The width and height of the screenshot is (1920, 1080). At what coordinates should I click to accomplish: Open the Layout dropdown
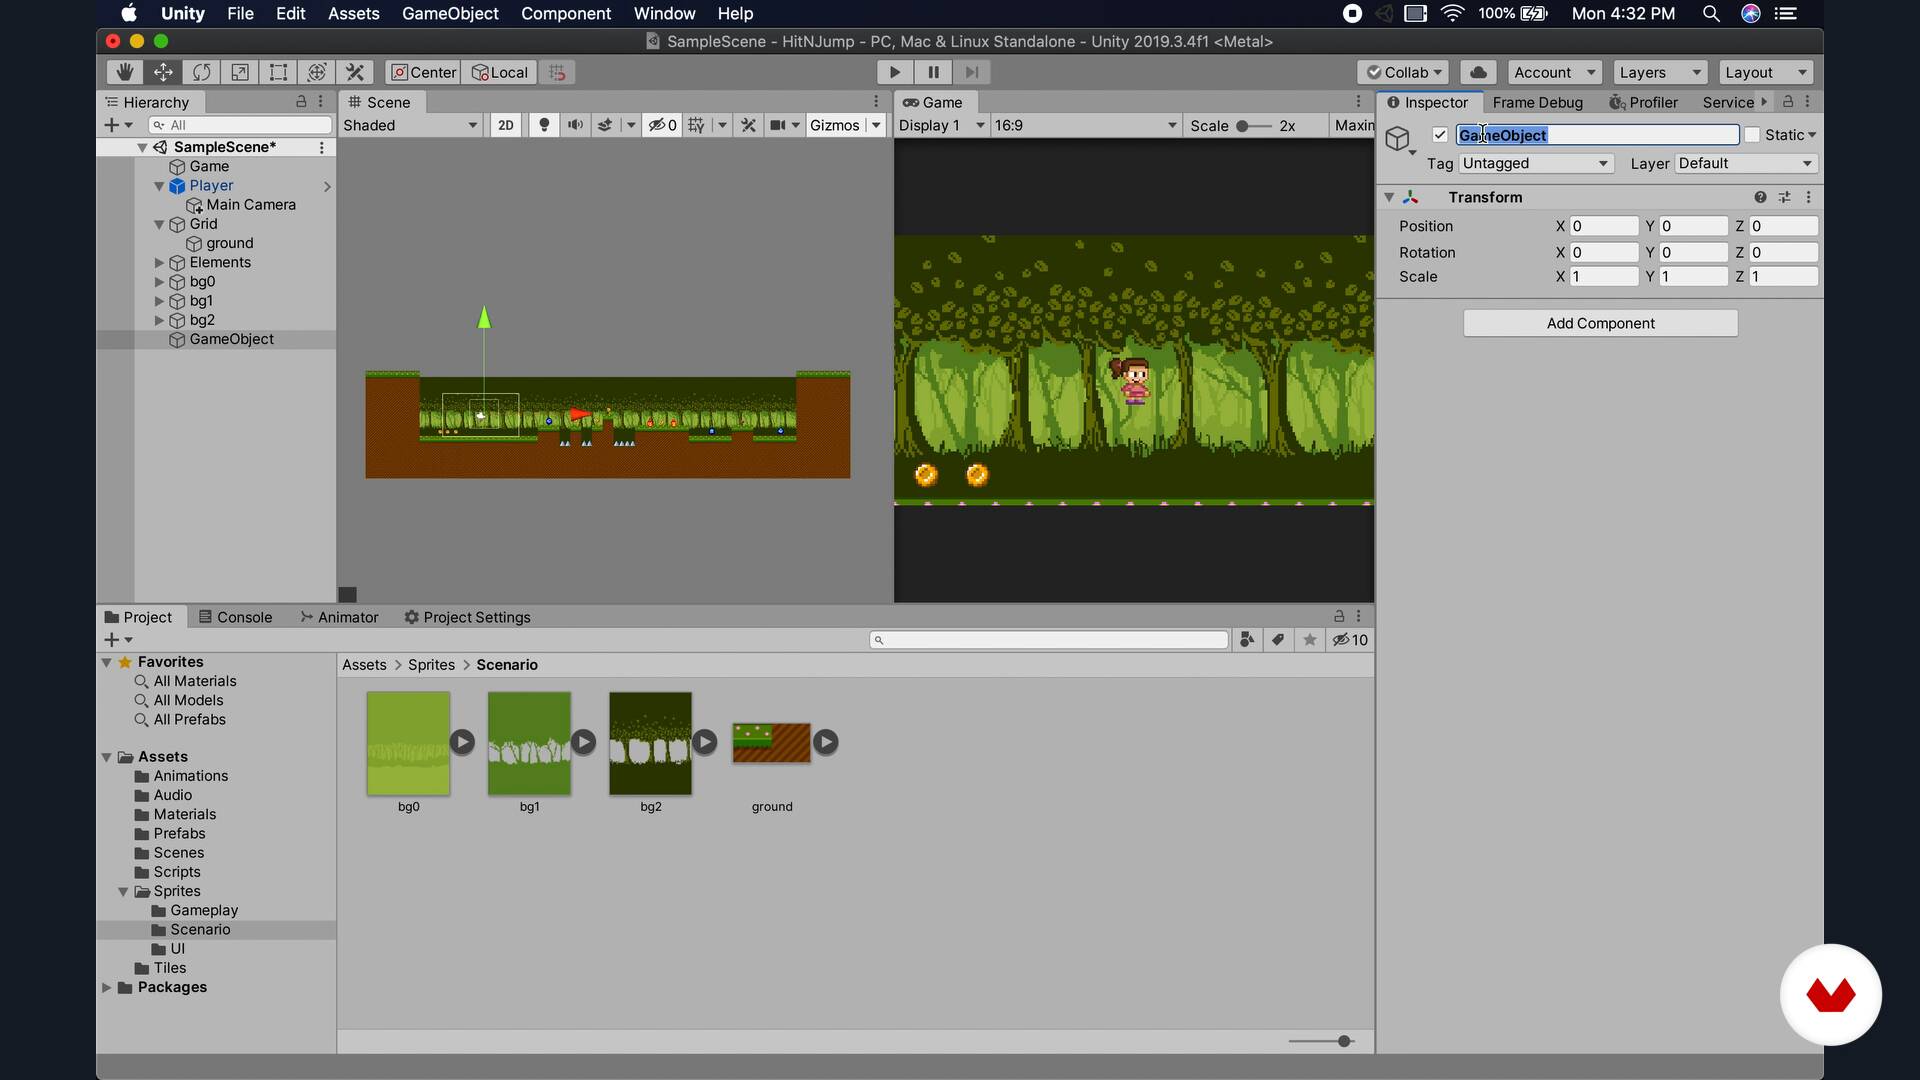click(x=1766, y=72)
